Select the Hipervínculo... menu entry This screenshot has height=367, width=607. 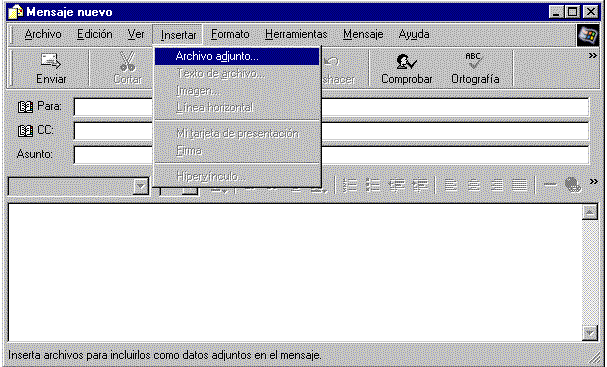coord(237,177)
